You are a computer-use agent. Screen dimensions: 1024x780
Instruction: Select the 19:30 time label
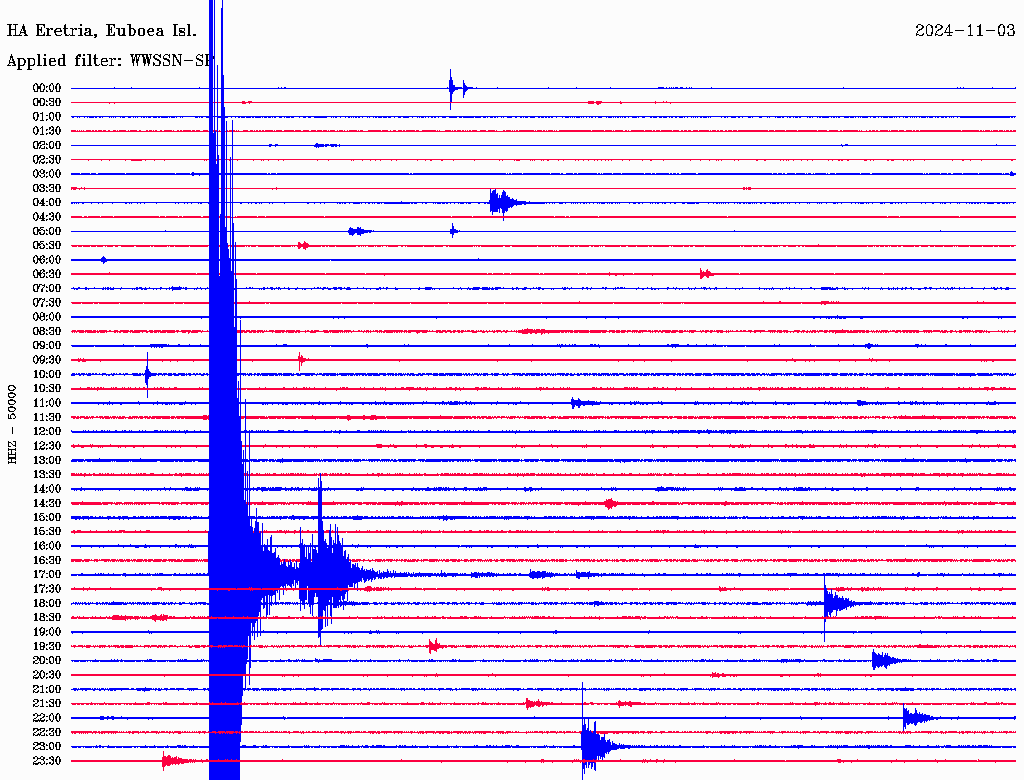tap(47, 647)
